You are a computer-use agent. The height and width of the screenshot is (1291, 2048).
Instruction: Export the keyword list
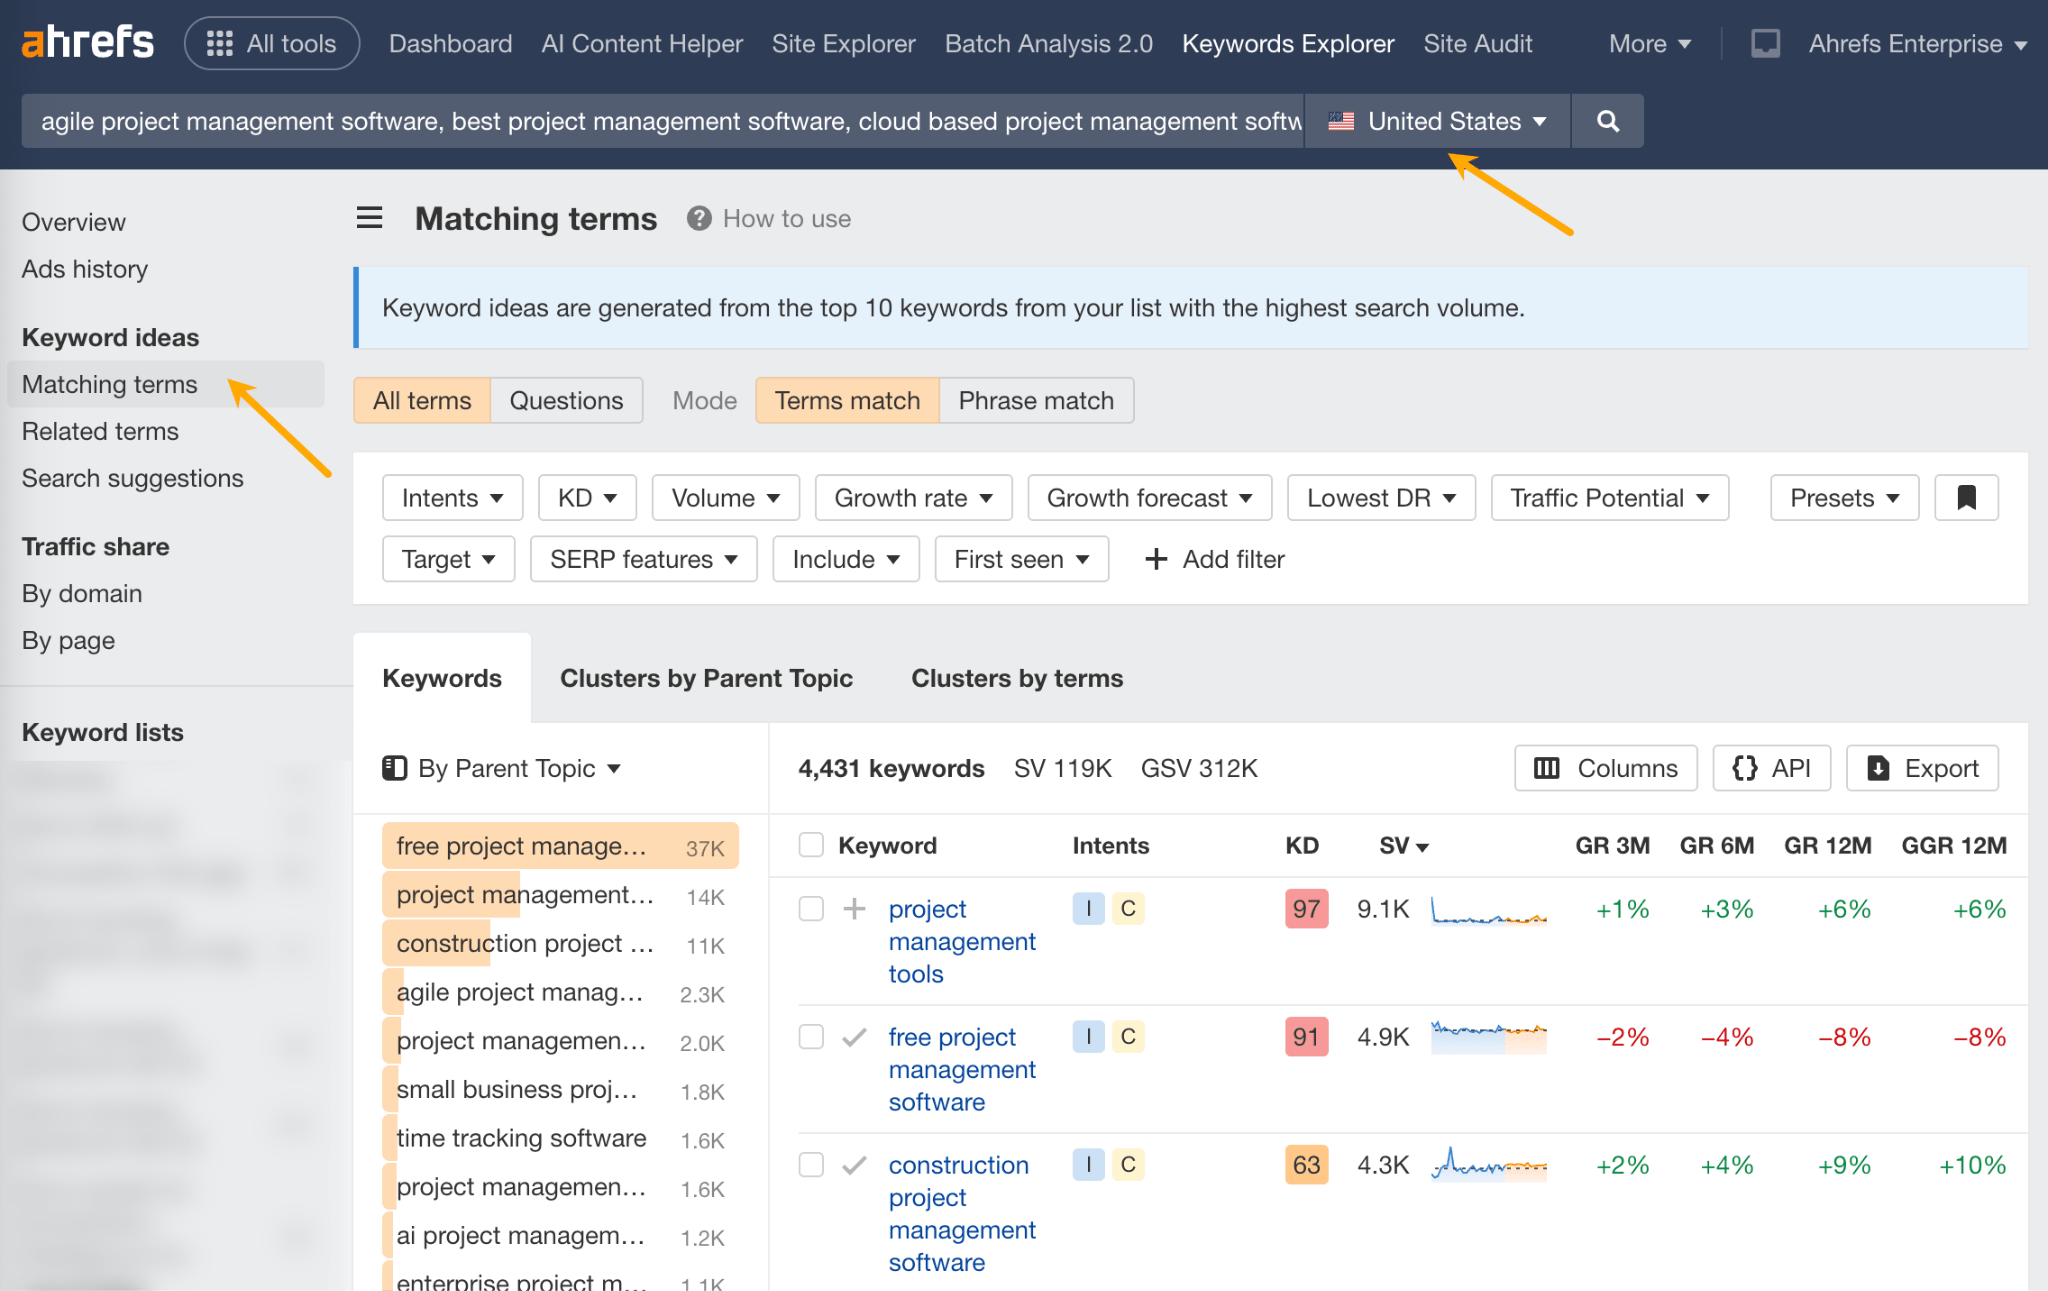coord(1921,768)
